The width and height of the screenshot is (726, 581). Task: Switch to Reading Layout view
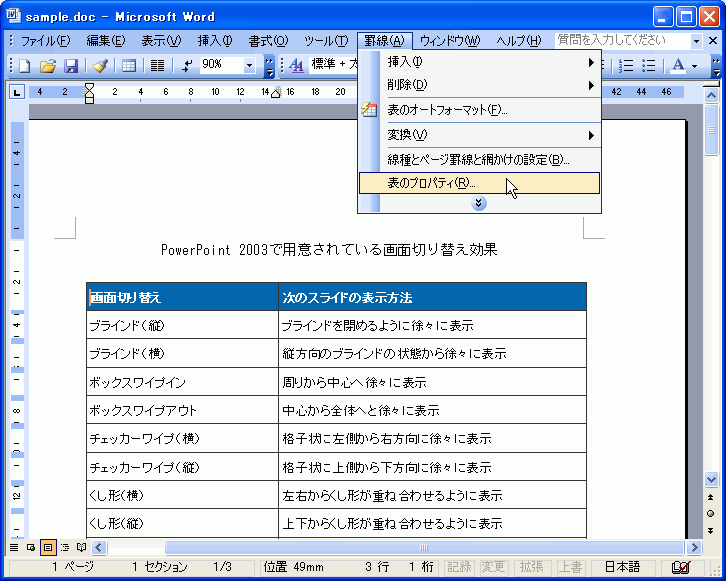coord(81,548)
